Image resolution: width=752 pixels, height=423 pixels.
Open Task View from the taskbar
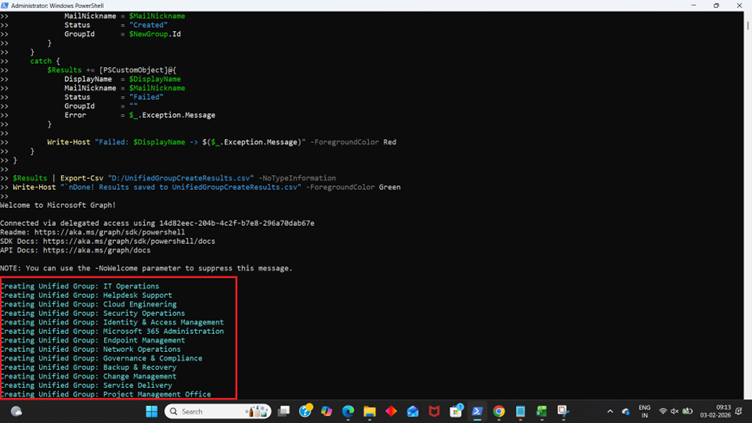coord(284,411)
